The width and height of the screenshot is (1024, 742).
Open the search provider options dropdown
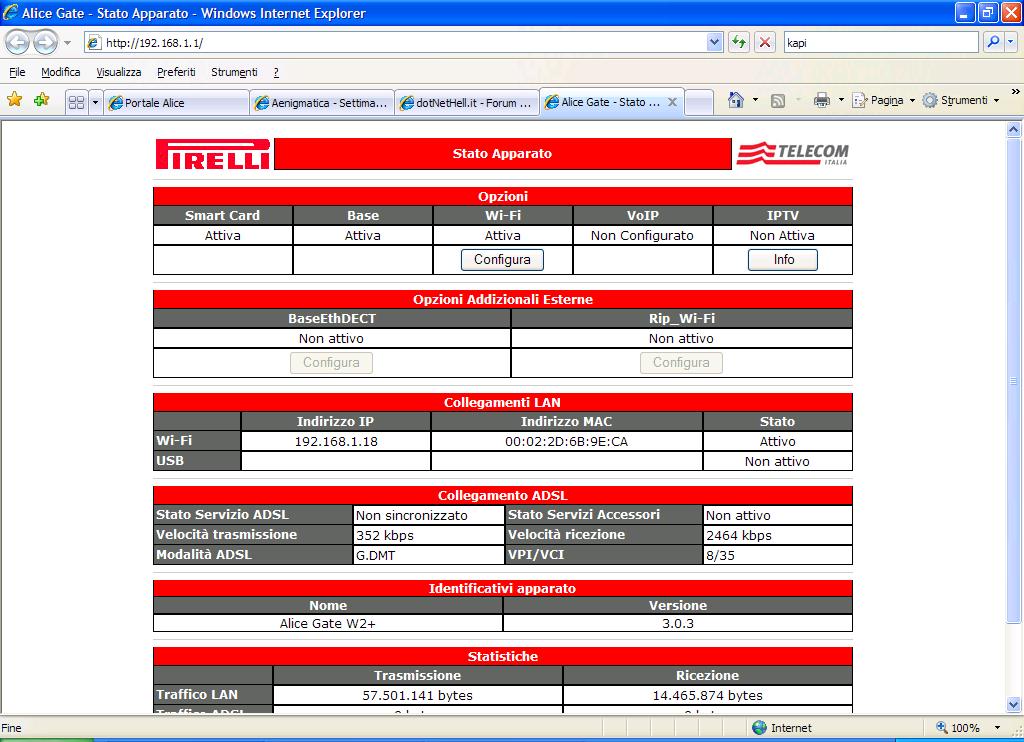pyautogui.click(x=1011, y=42)
